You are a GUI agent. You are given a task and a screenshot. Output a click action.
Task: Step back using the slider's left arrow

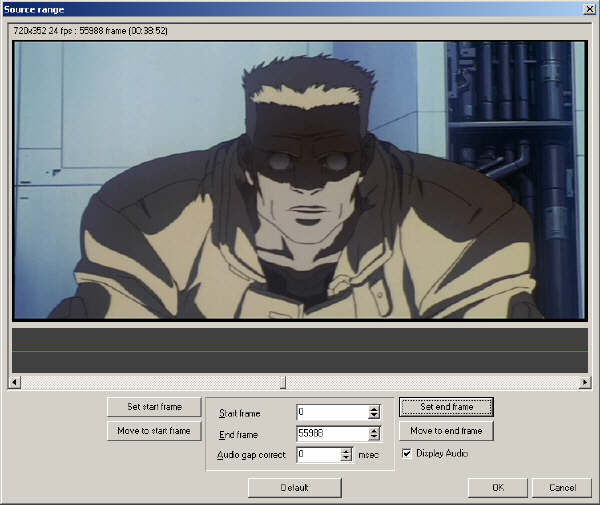15,382
